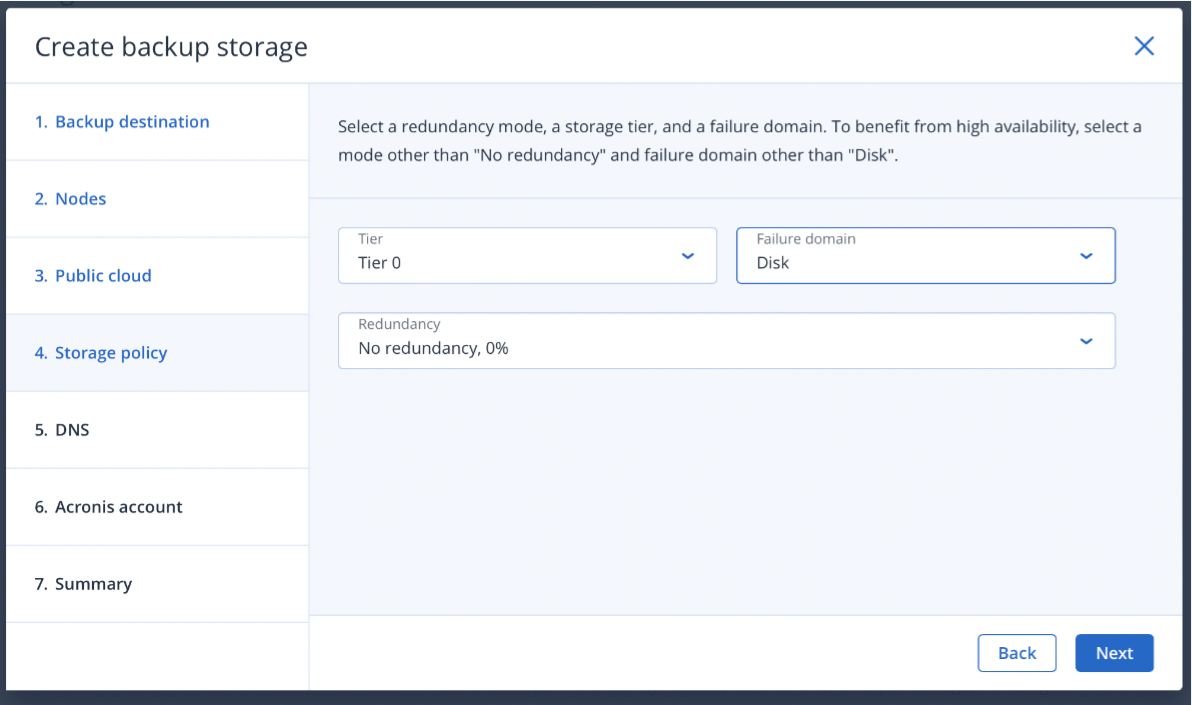The image size is (1192, 705).
Task: Click the redundancy mode instruction text
Action: pos(739,141)
